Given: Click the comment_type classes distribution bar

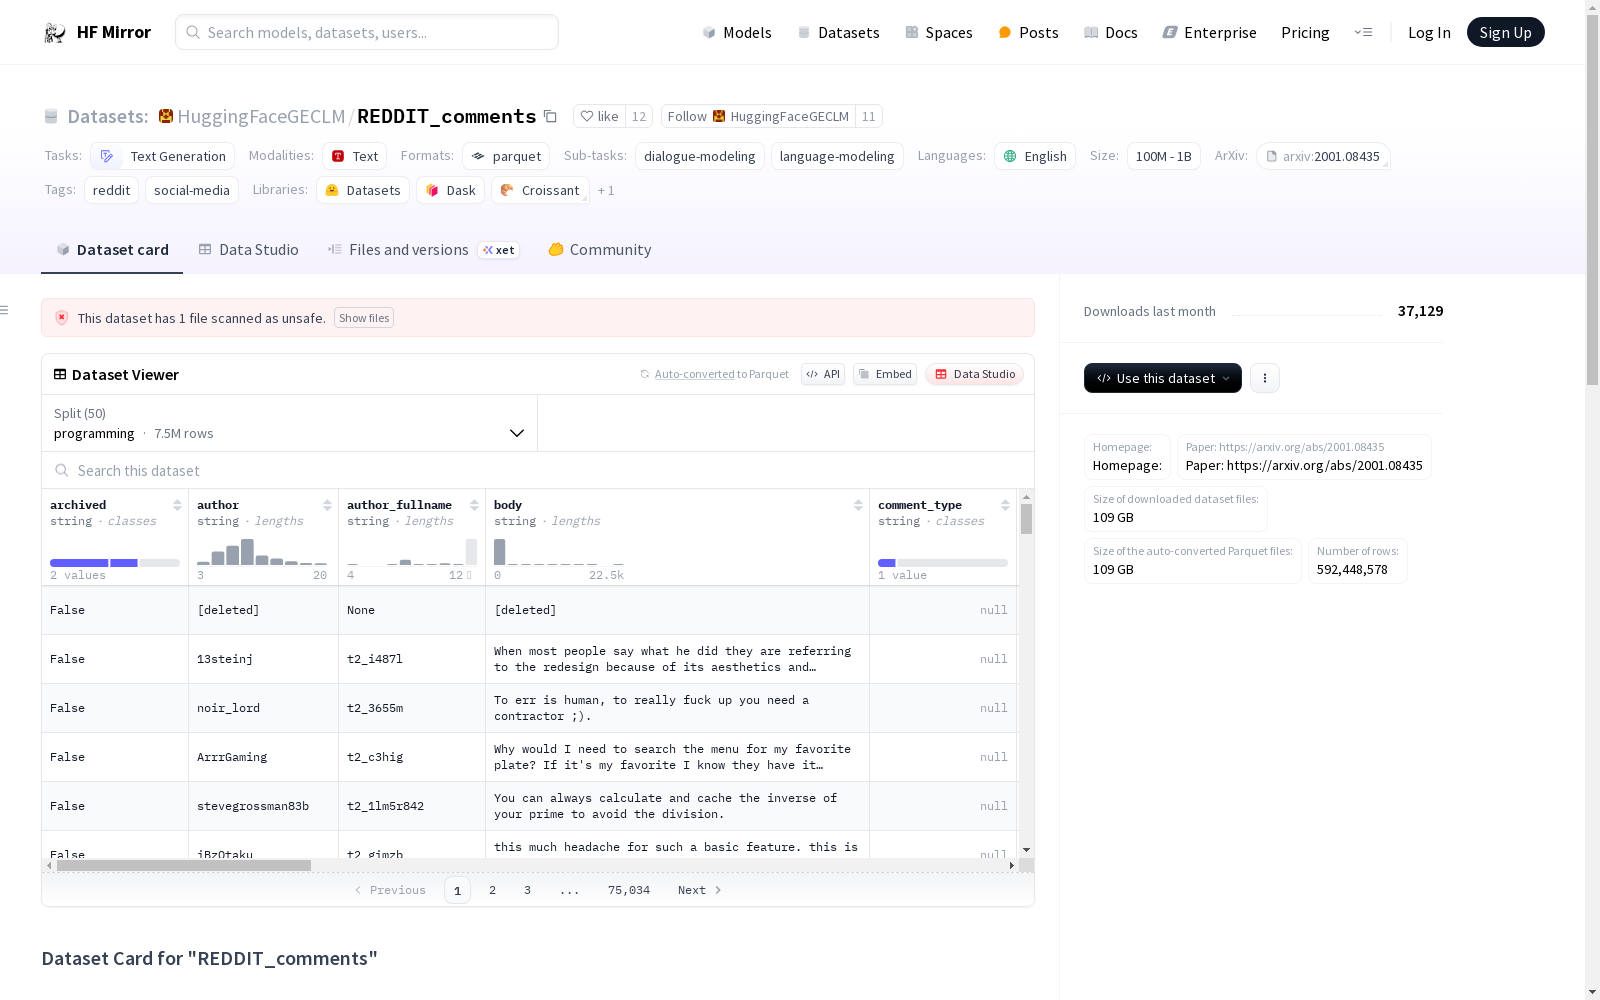Looking at the screenshot, I should click(x=943, y=563).
